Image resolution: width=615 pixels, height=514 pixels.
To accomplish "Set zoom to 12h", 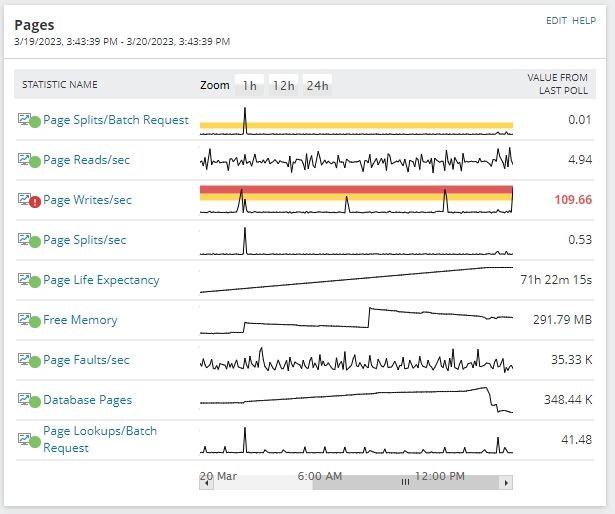I will click(283, 86).
